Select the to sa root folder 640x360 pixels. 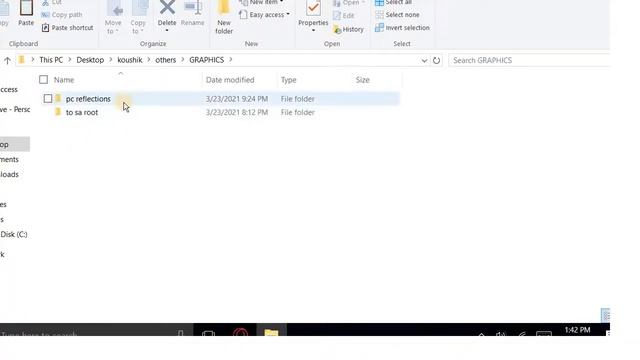[82, 112]
